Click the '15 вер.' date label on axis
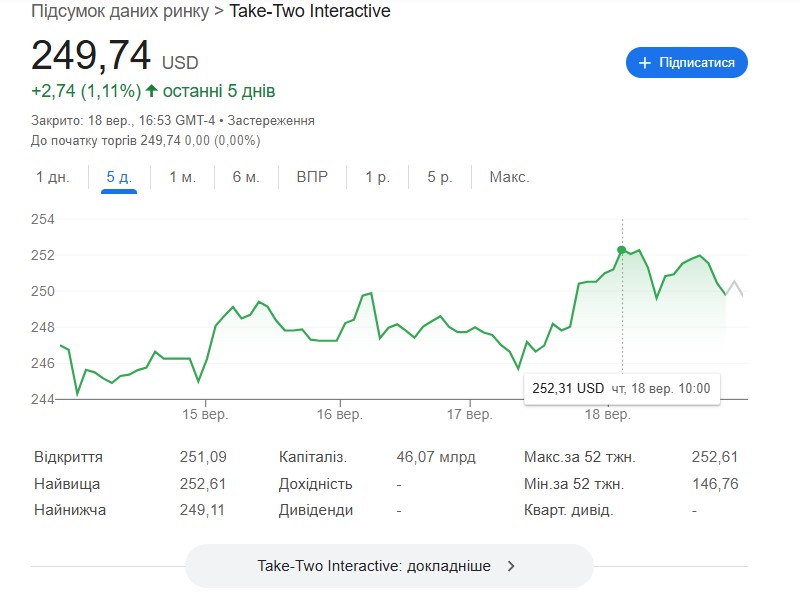This screenshot has height=600, width=800. [x=206, y=414]
